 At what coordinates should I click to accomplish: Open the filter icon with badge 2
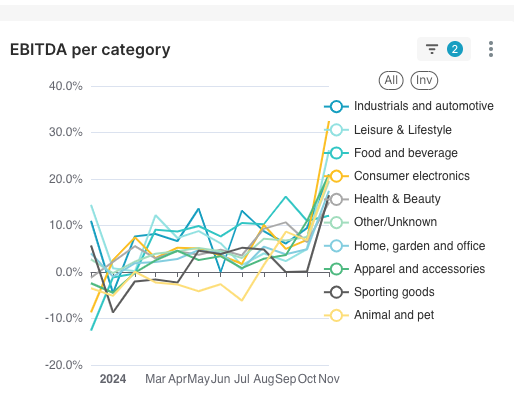tap(444, 49)
